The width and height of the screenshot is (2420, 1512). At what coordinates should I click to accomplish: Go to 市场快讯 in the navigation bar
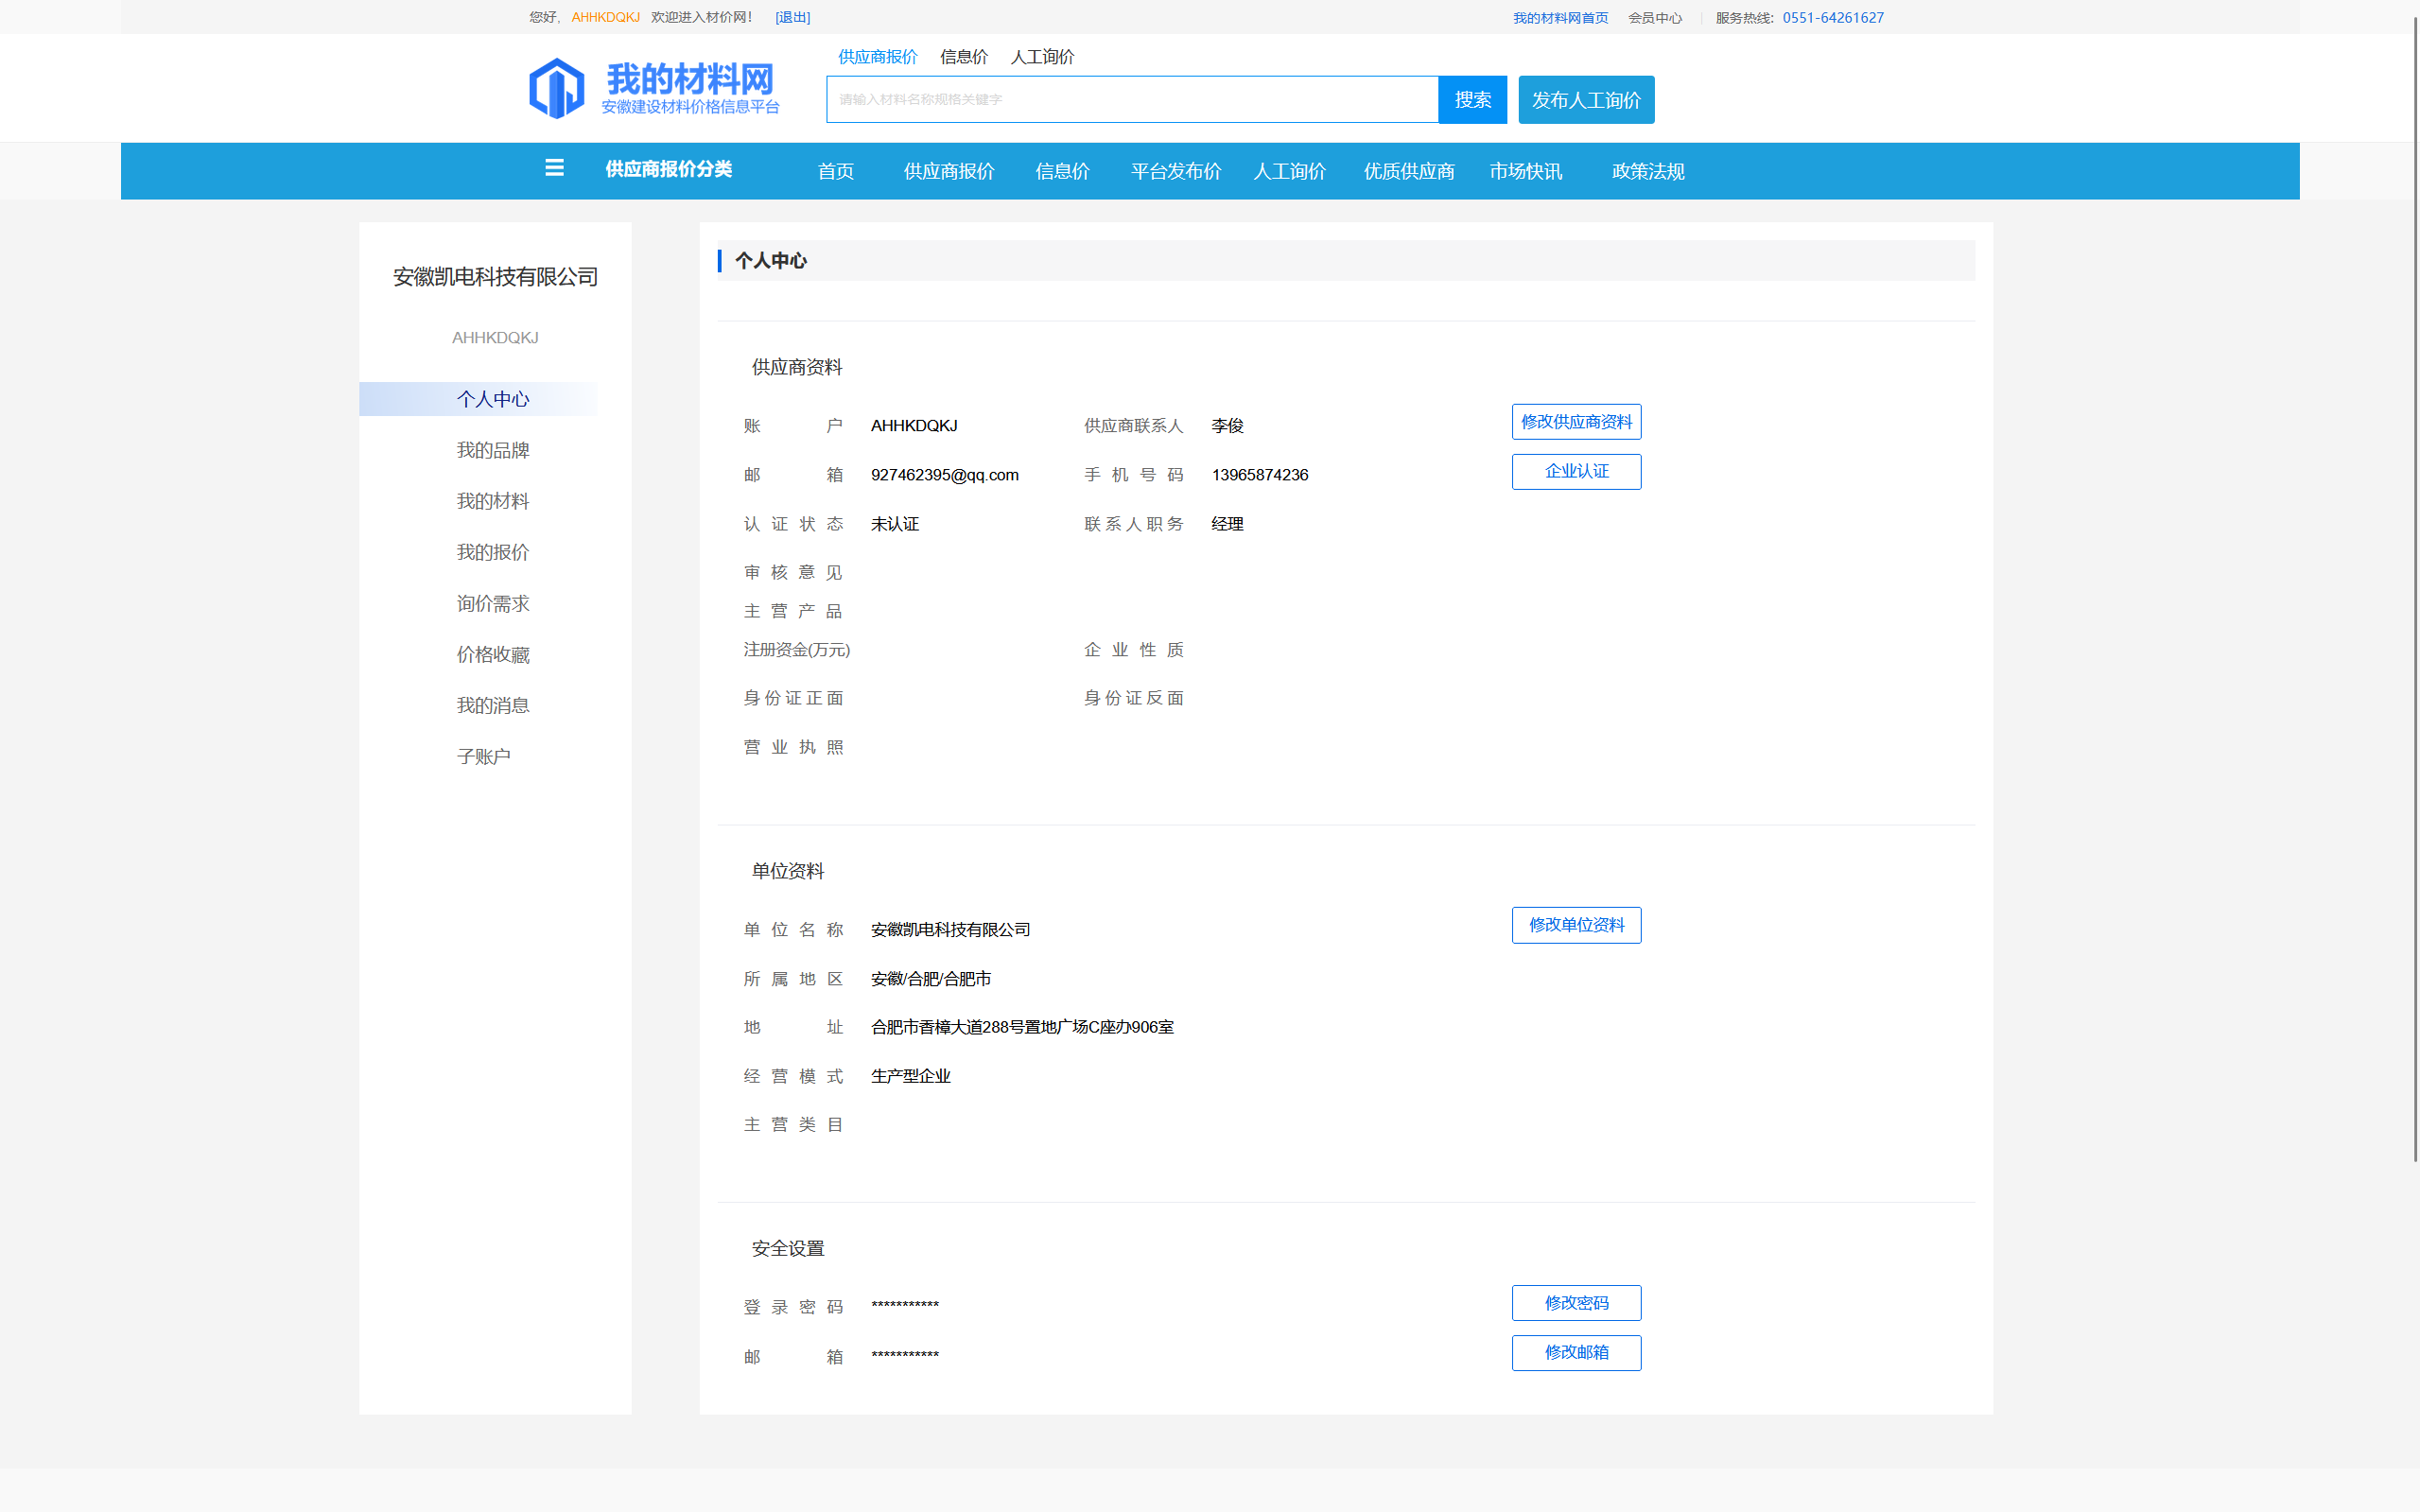click(1525, 171)
